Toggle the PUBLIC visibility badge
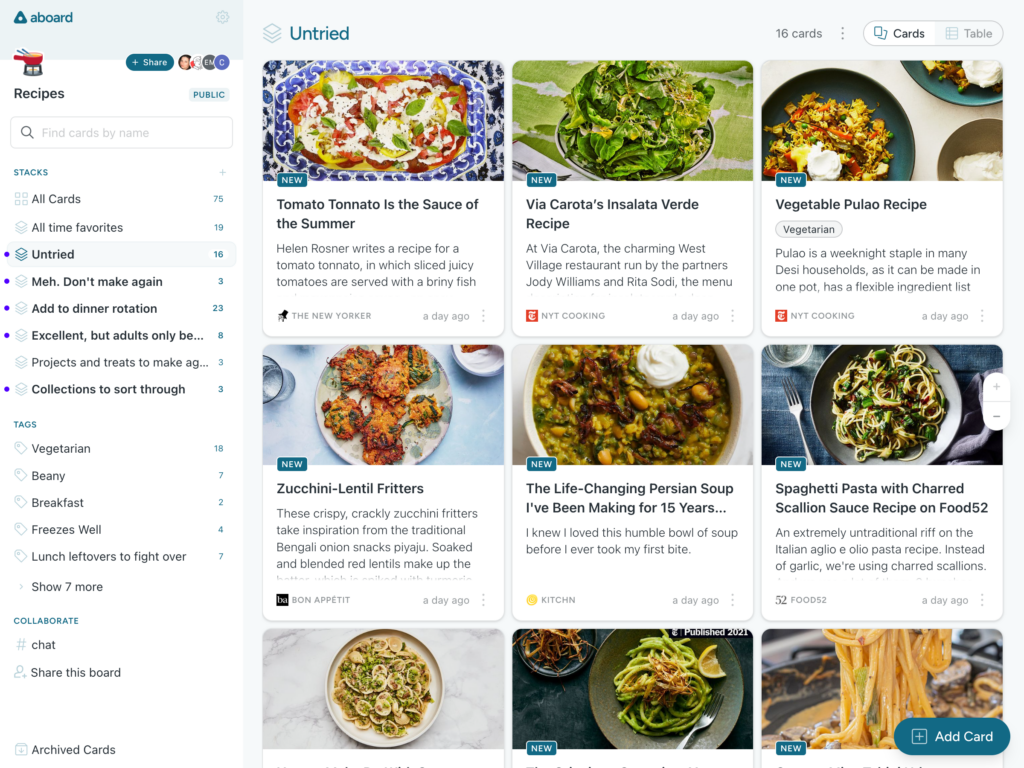The image size is (1024, 768). tap(209, 95)
